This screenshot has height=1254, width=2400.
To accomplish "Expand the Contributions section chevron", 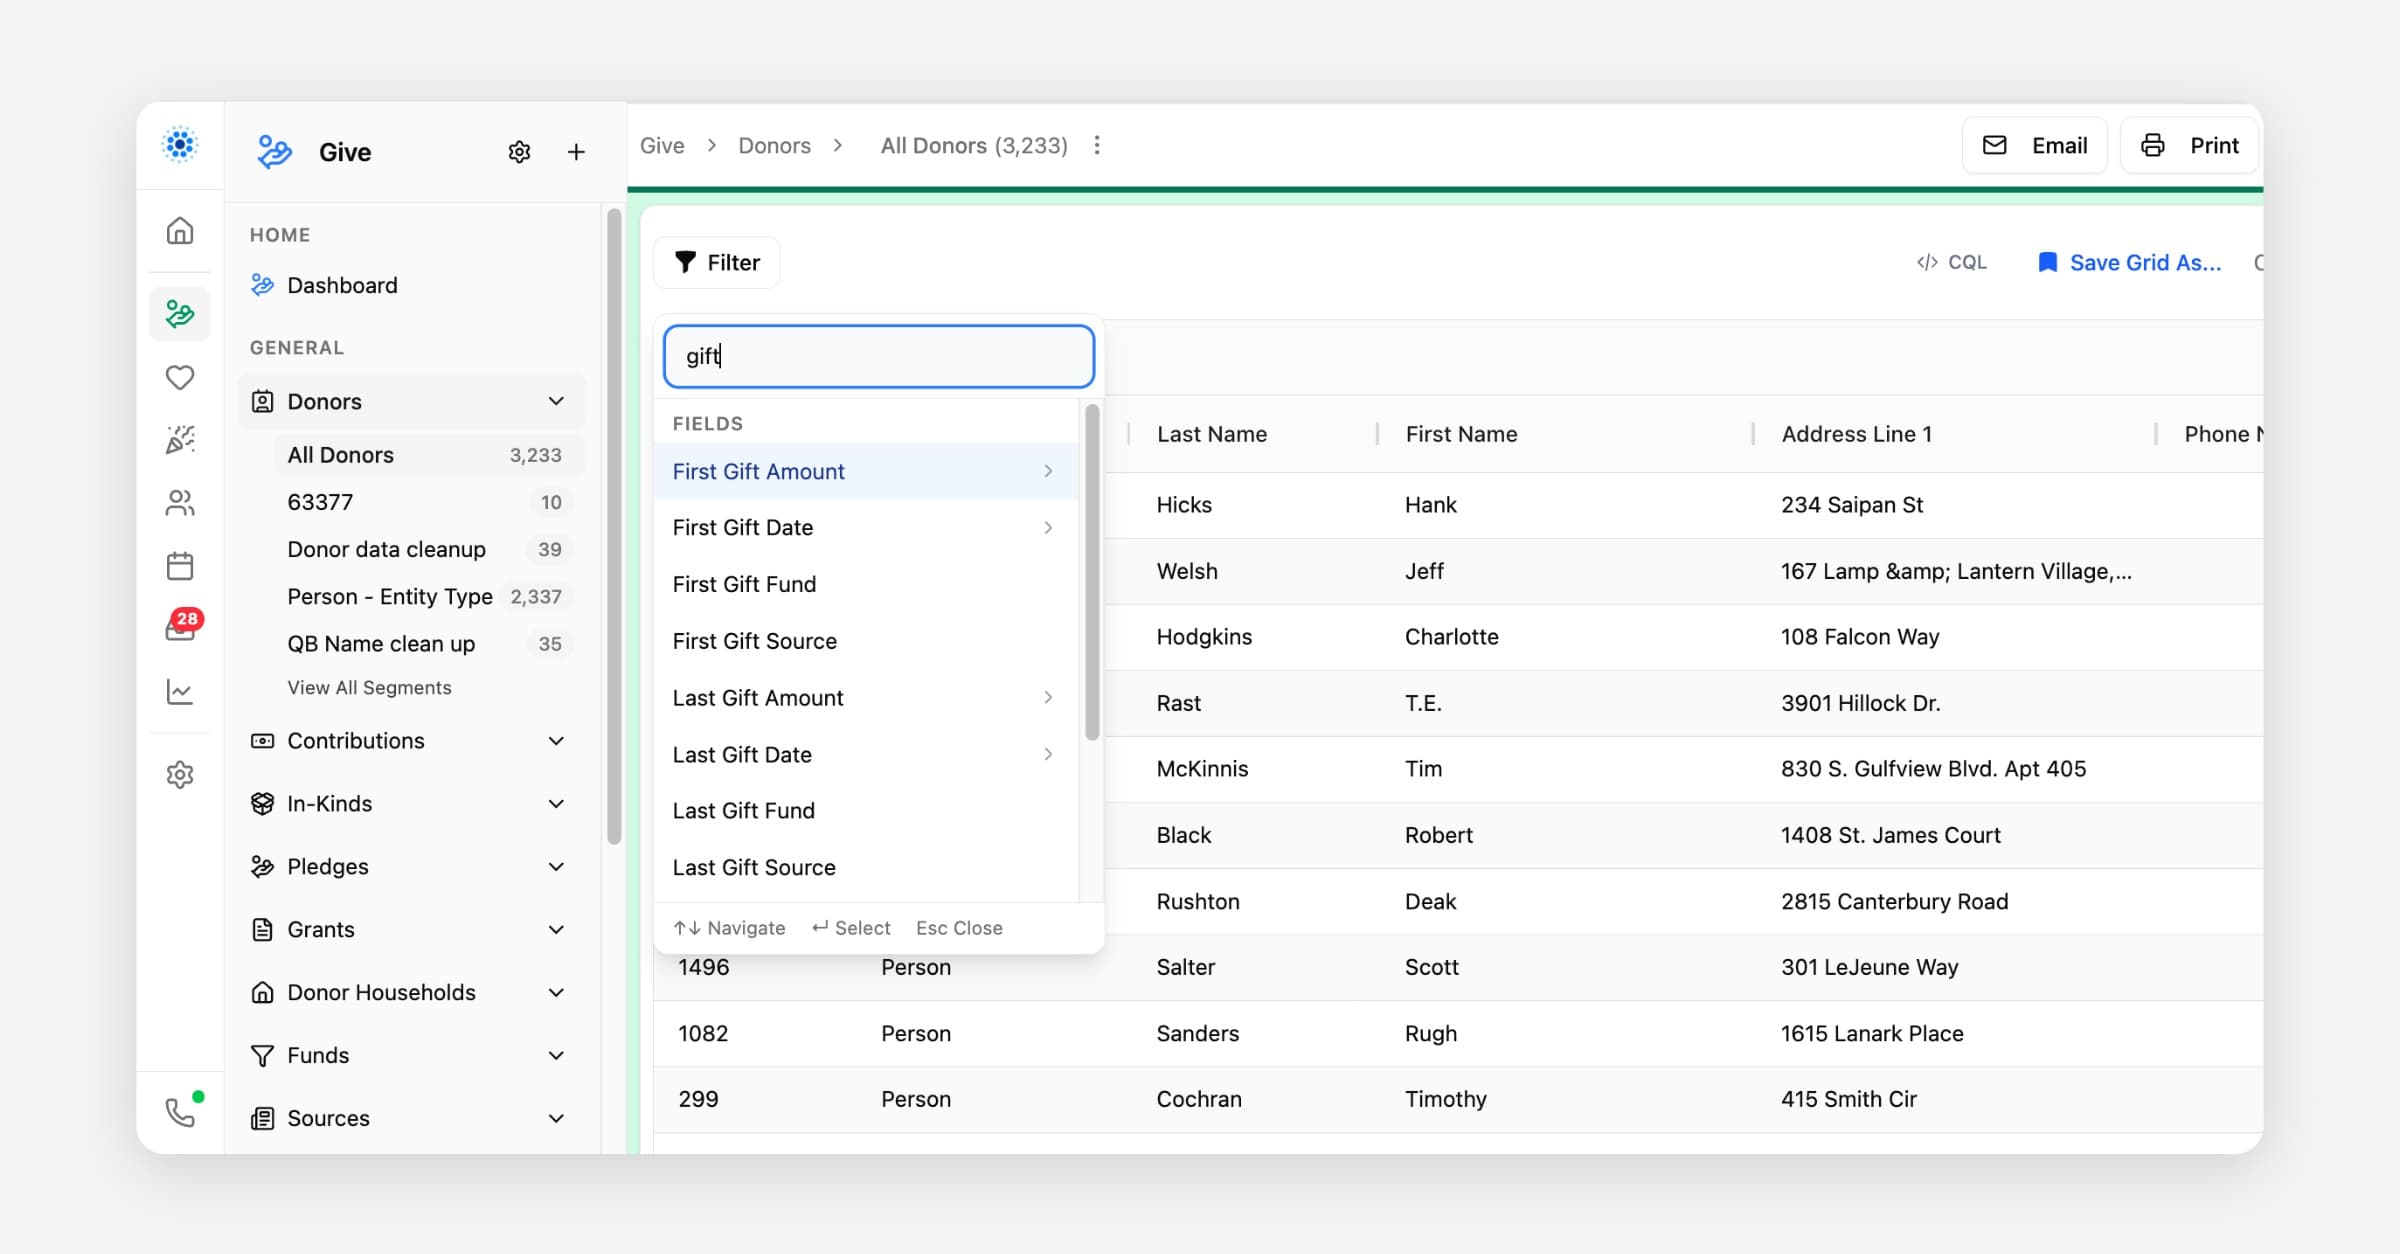I will pyautogui.click(x=556, y=741).
